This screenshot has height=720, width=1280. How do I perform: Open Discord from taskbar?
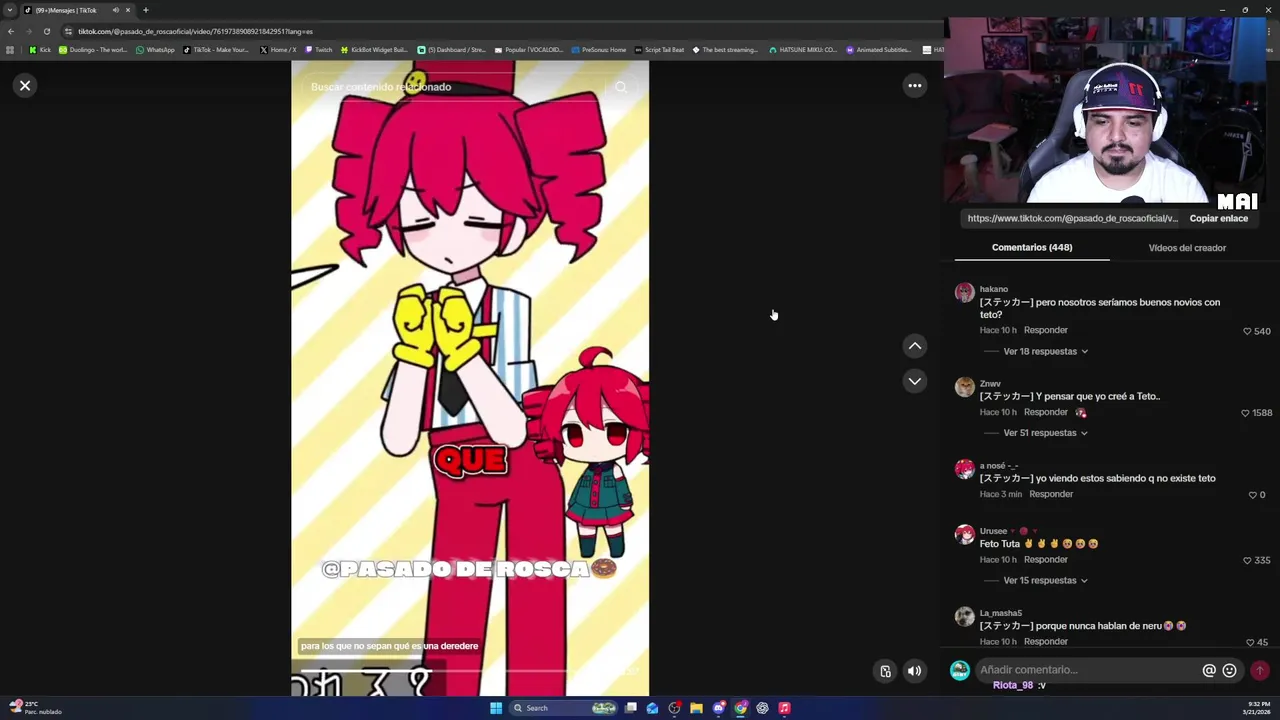click(719, 708)
